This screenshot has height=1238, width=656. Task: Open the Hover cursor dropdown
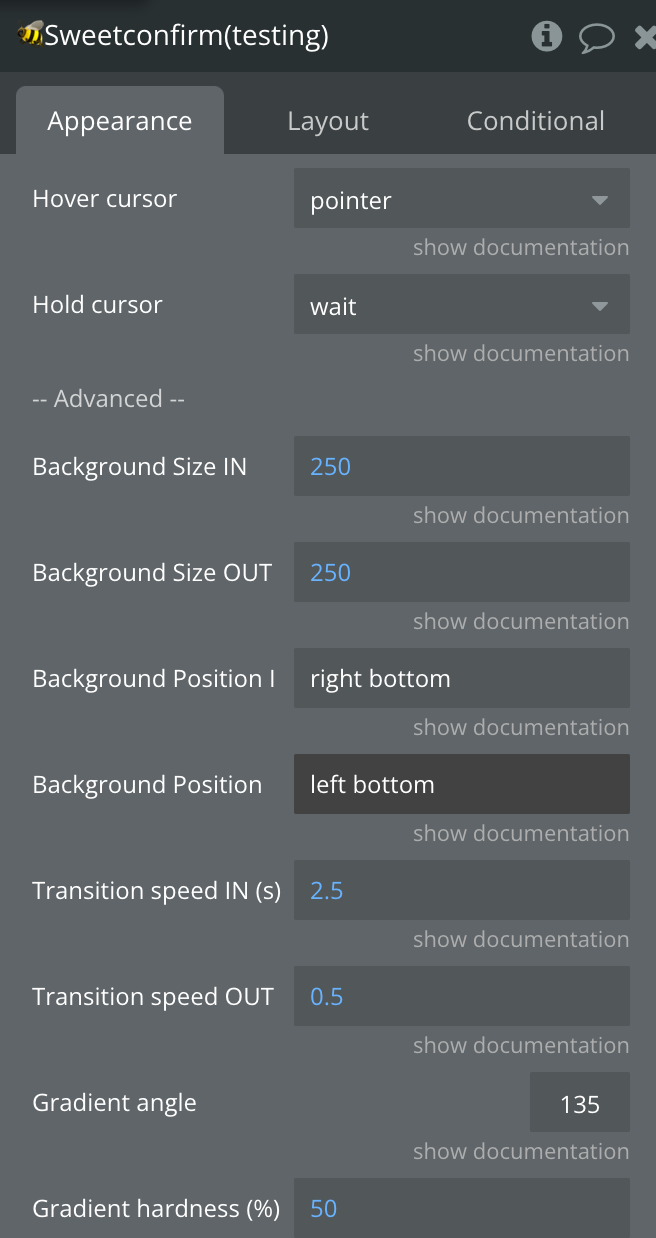[462, 198]
